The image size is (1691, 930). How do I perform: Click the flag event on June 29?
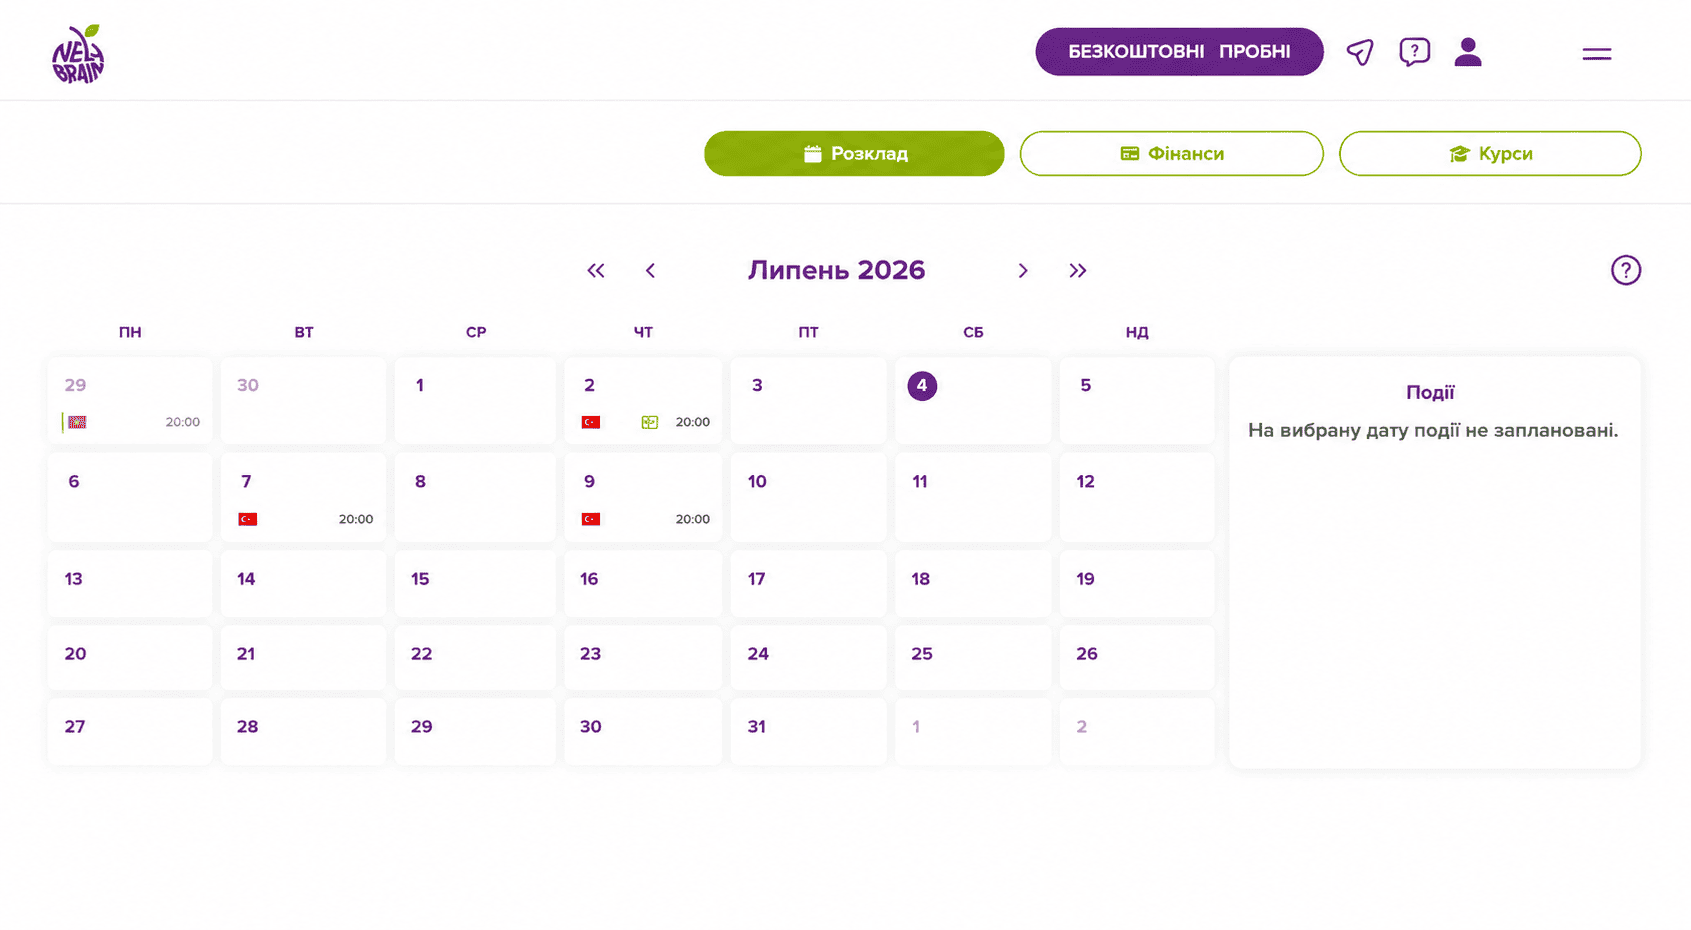click(x=77, y=422)
